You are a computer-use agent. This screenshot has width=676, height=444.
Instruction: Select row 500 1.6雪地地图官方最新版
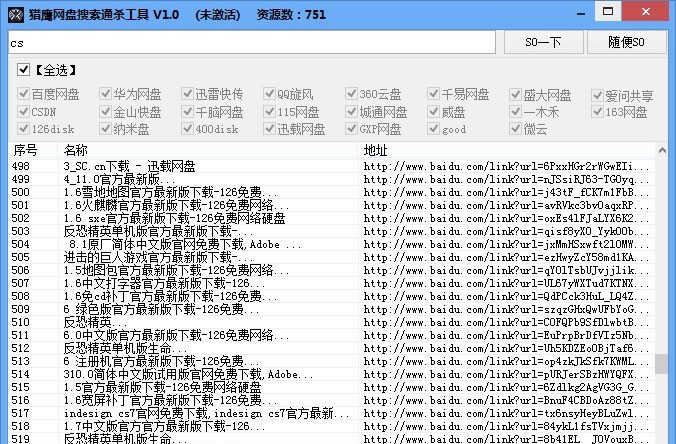click(332, 192)
